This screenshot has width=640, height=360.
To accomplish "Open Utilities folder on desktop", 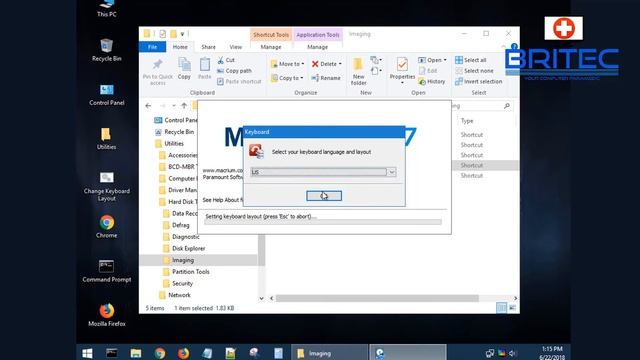I will coord(106,139).
